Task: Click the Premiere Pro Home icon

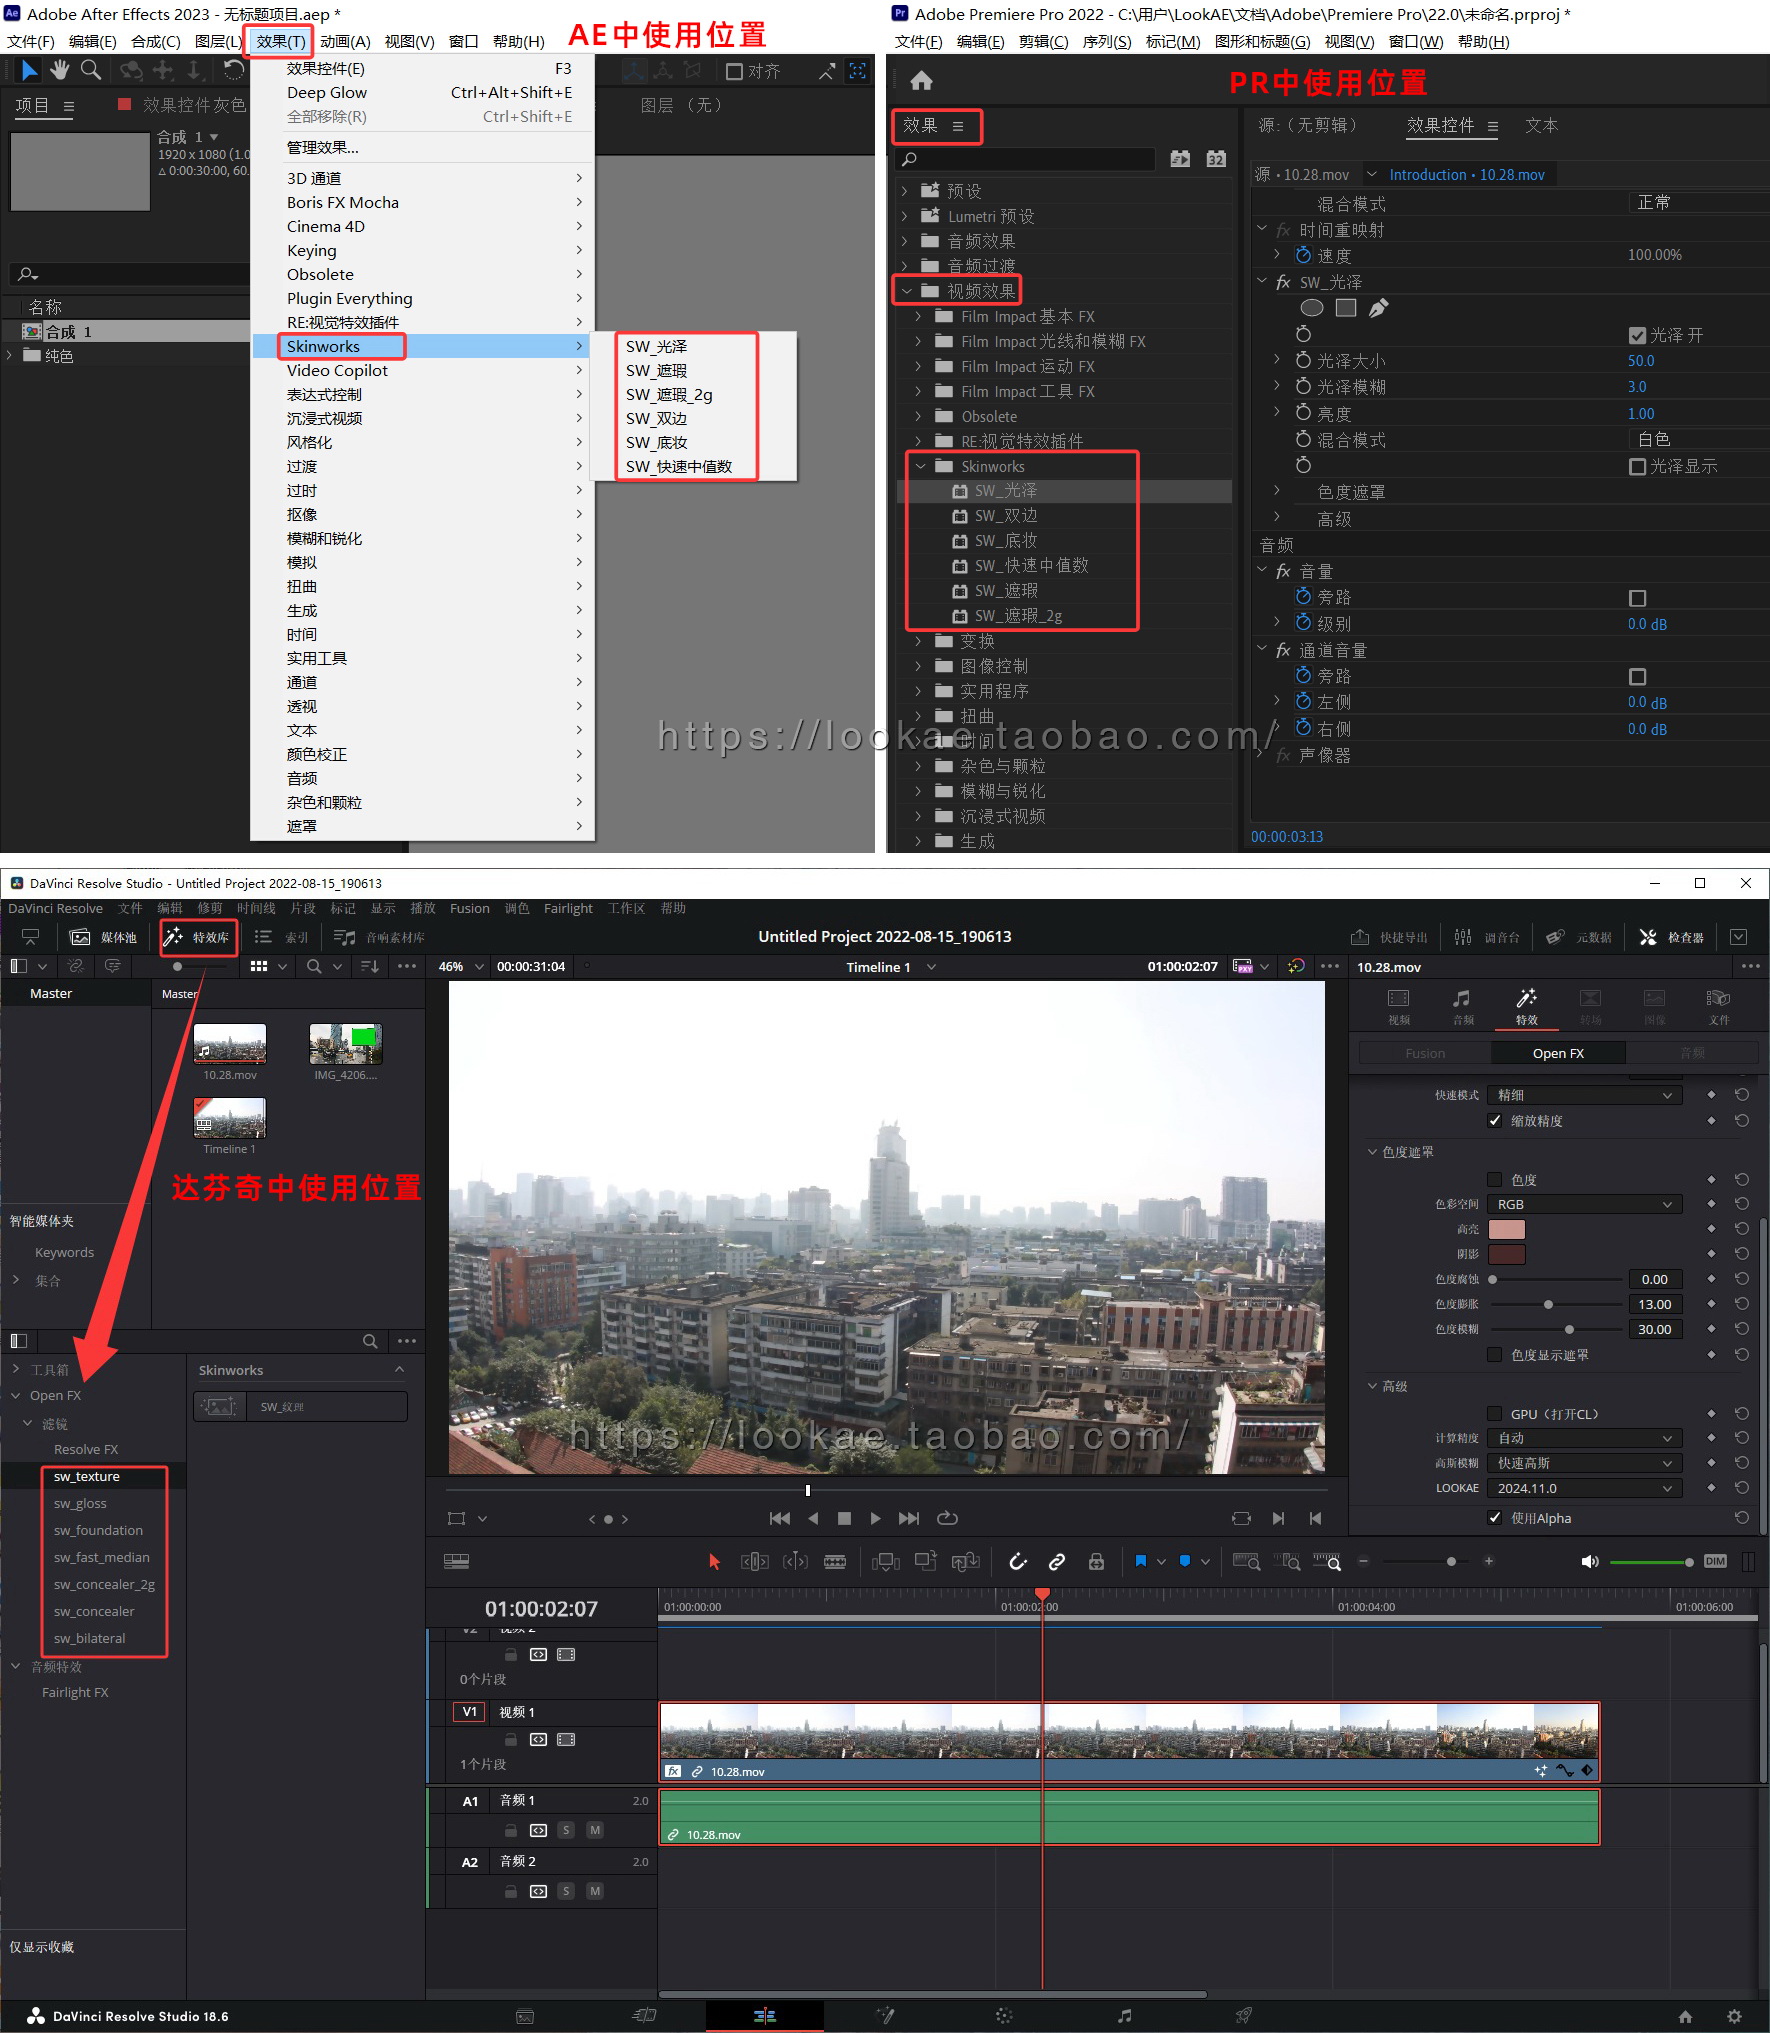Action: 921,81
